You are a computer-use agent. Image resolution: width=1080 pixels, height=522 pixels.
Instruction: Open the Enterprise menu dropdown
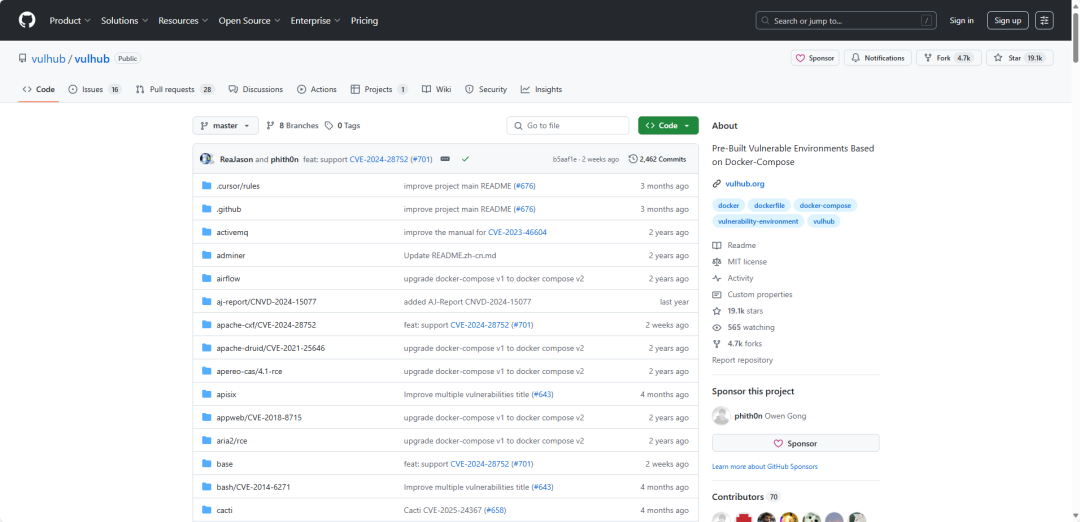pyautogui.click(x=315, y=21)
